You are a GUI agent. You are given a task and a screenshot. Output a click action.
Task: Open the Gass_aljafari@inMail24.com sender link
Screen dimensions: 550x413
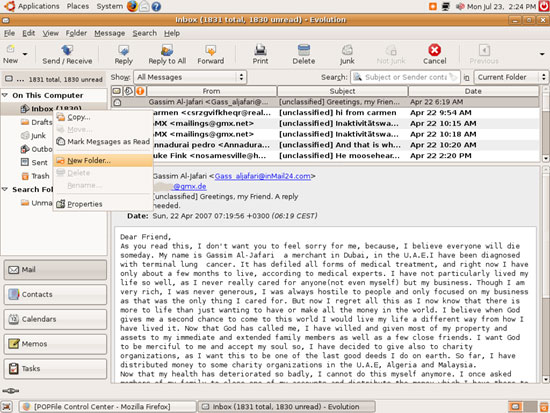262,176
